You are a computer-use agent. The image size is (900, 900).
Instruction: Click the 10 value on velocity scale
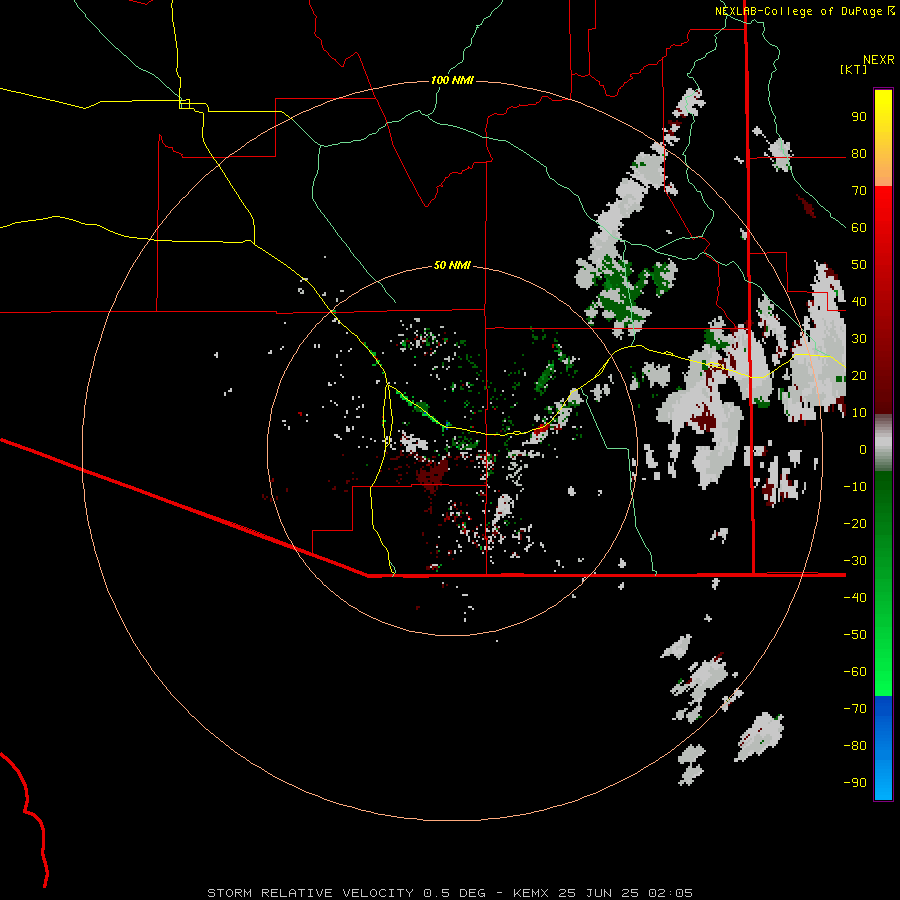point(859,413)
